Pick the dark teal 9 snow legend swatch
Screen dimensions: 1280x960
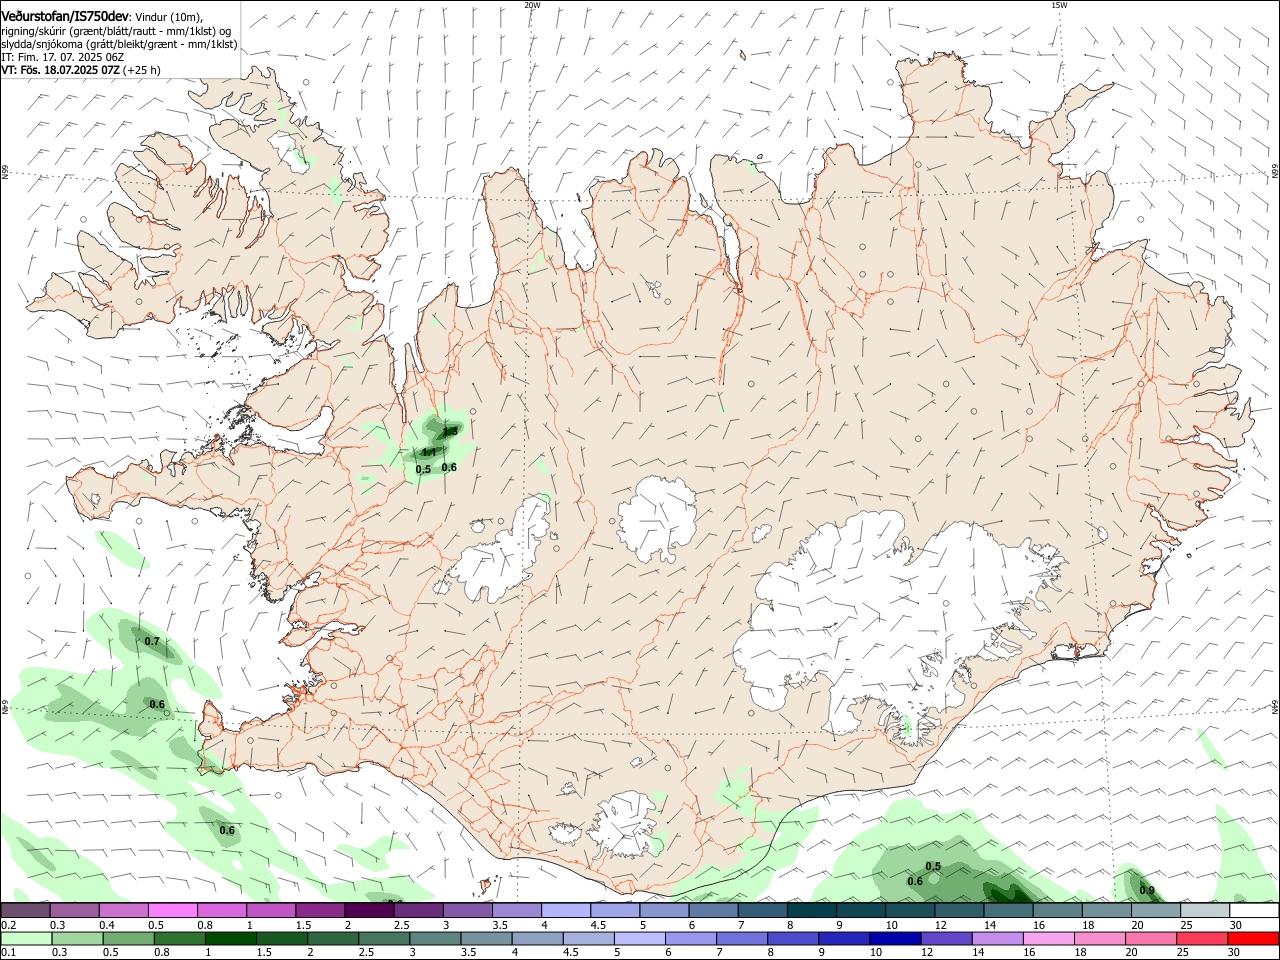click(x=812, y=911)
